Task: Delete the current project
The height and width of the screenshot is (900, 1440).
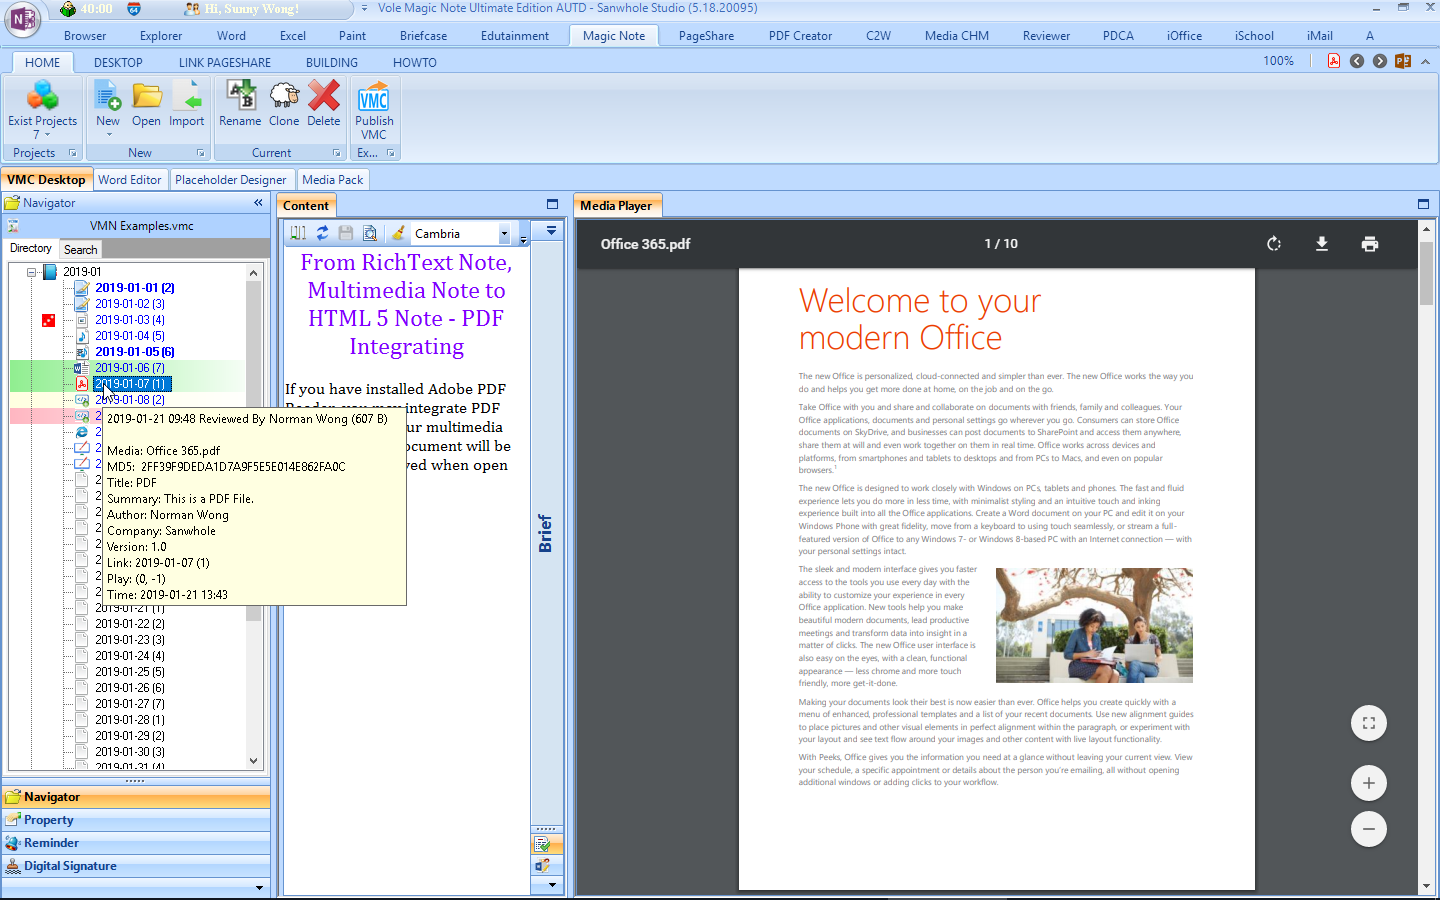Action: coord(324,104)
